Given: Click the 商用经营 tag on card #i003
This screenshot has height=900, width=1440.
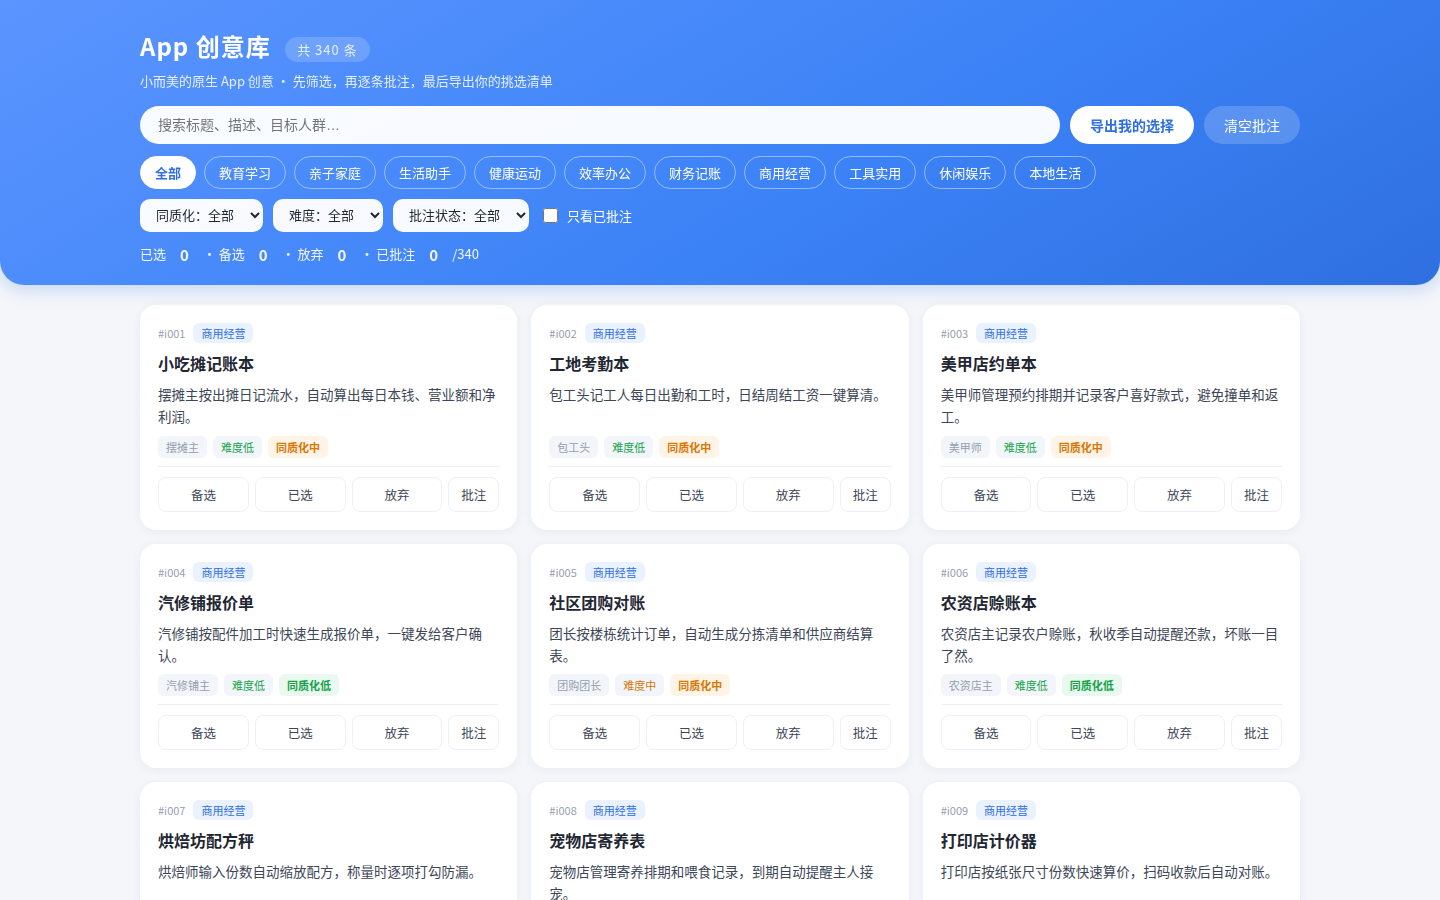Looking at the screenshot, I should click(1006, 334).
